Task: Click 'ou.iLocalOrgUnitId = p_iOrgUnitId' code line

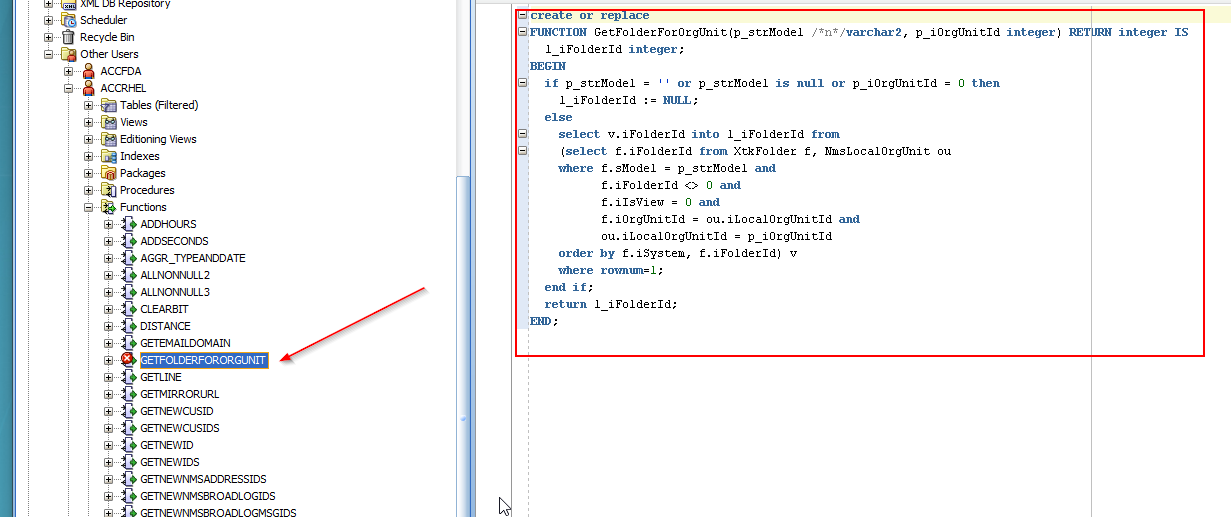Action: 716,236
